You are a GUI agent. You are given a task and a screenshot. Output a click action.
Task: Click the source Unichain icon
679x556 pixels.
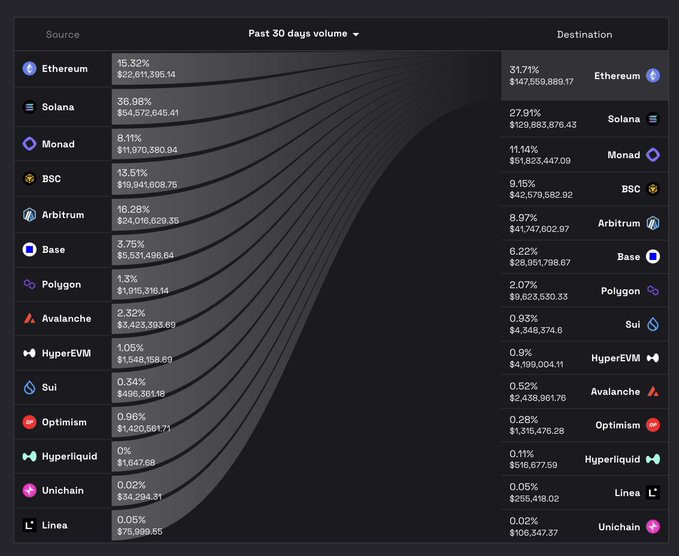(x=29, y=490)
